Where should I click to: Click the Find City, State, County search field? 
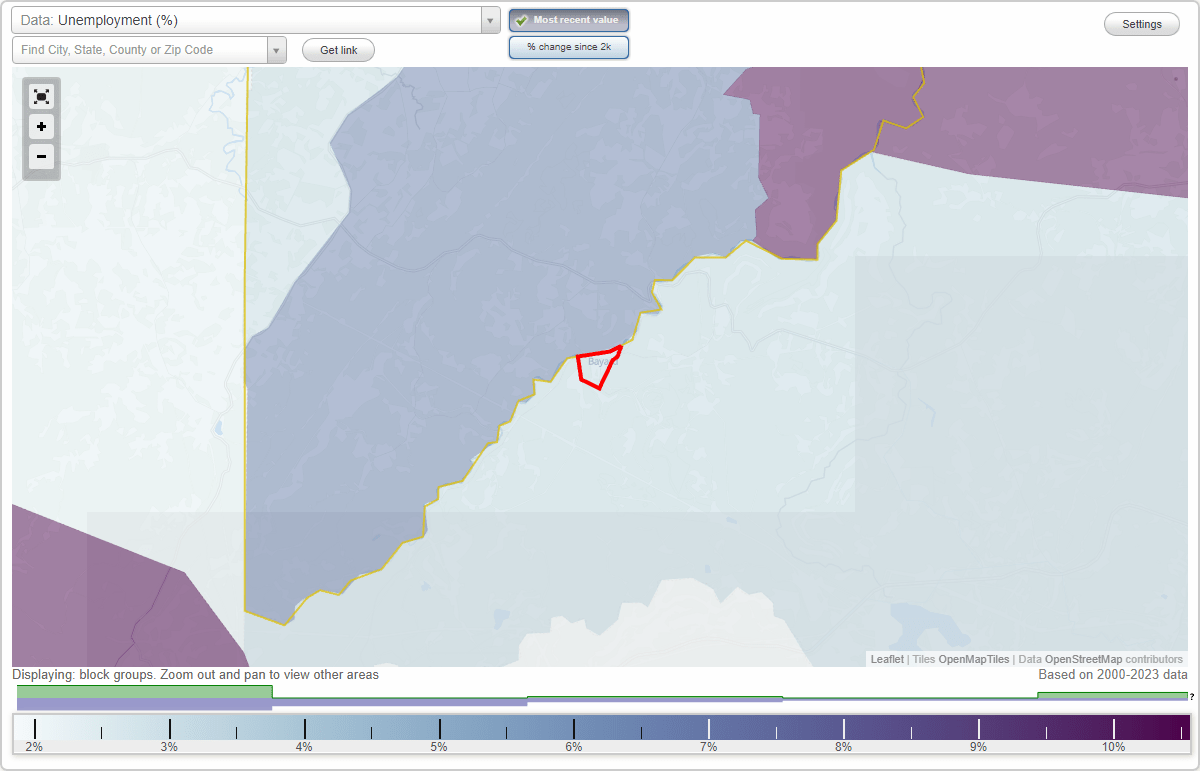tap(140, 50)
